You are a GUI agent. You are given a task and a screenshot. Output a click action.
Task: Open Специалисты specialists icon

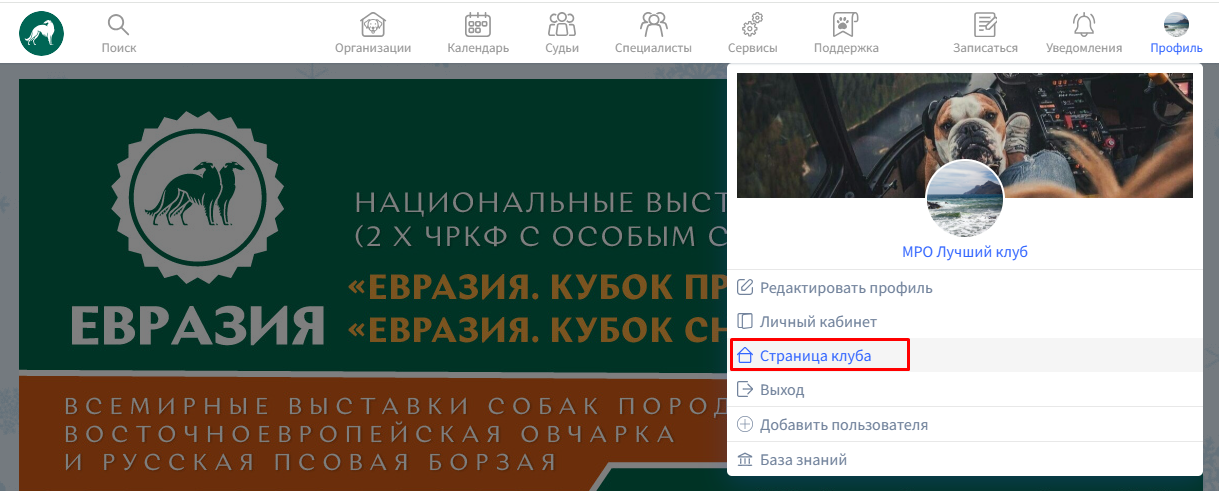(x=653, y=25)
